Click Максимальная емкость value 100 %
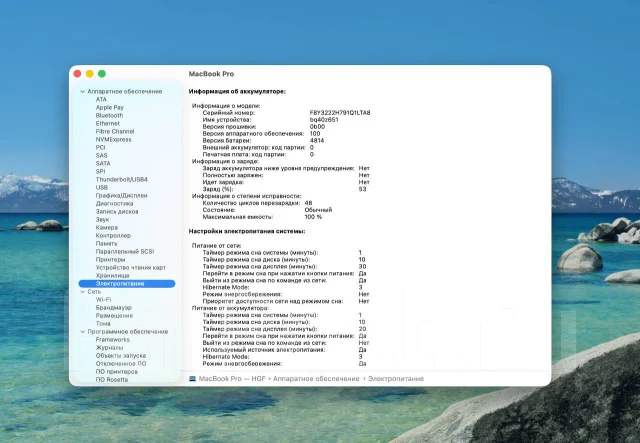This screenshot has height=443, width=640. (313, 217)
